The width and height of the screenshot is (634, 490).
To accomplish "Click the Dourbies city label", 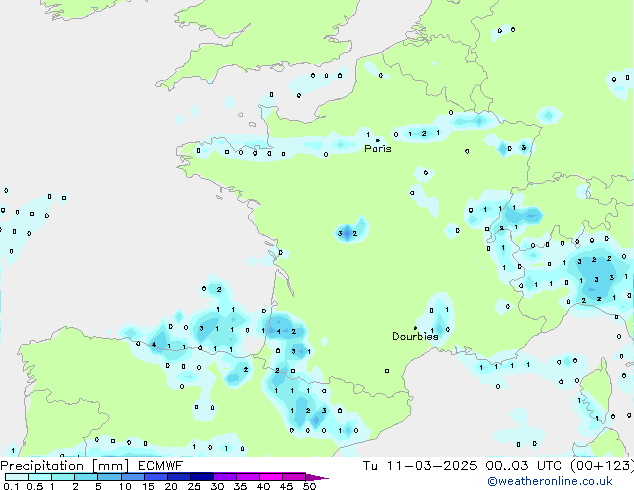I will [415, 336].
